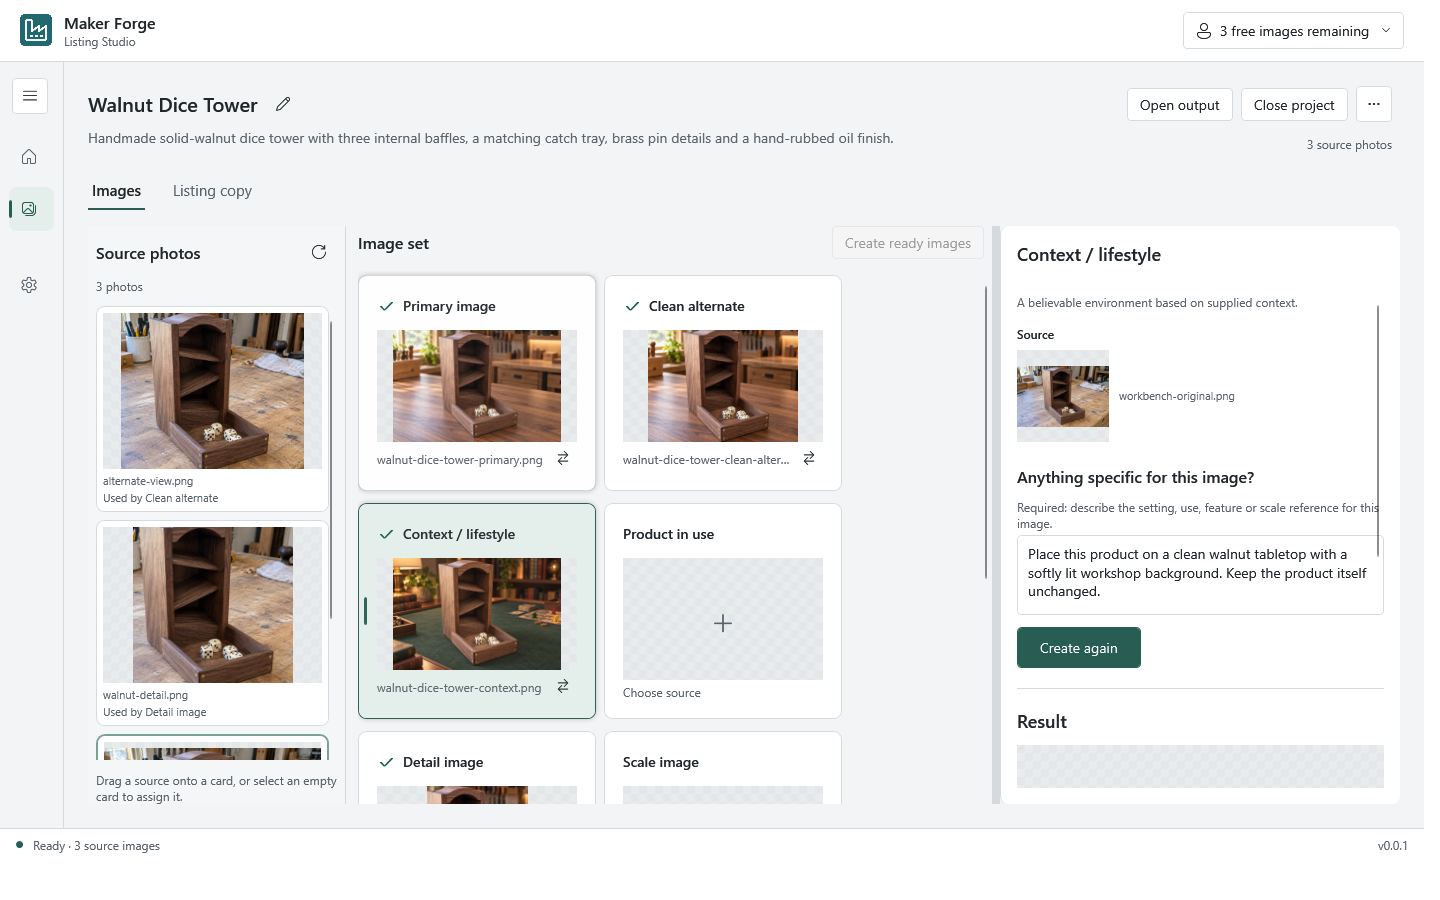This screenshot has height=900, width=1440.
Task: Select the Primary image card
Action: (x=477, y=383)
